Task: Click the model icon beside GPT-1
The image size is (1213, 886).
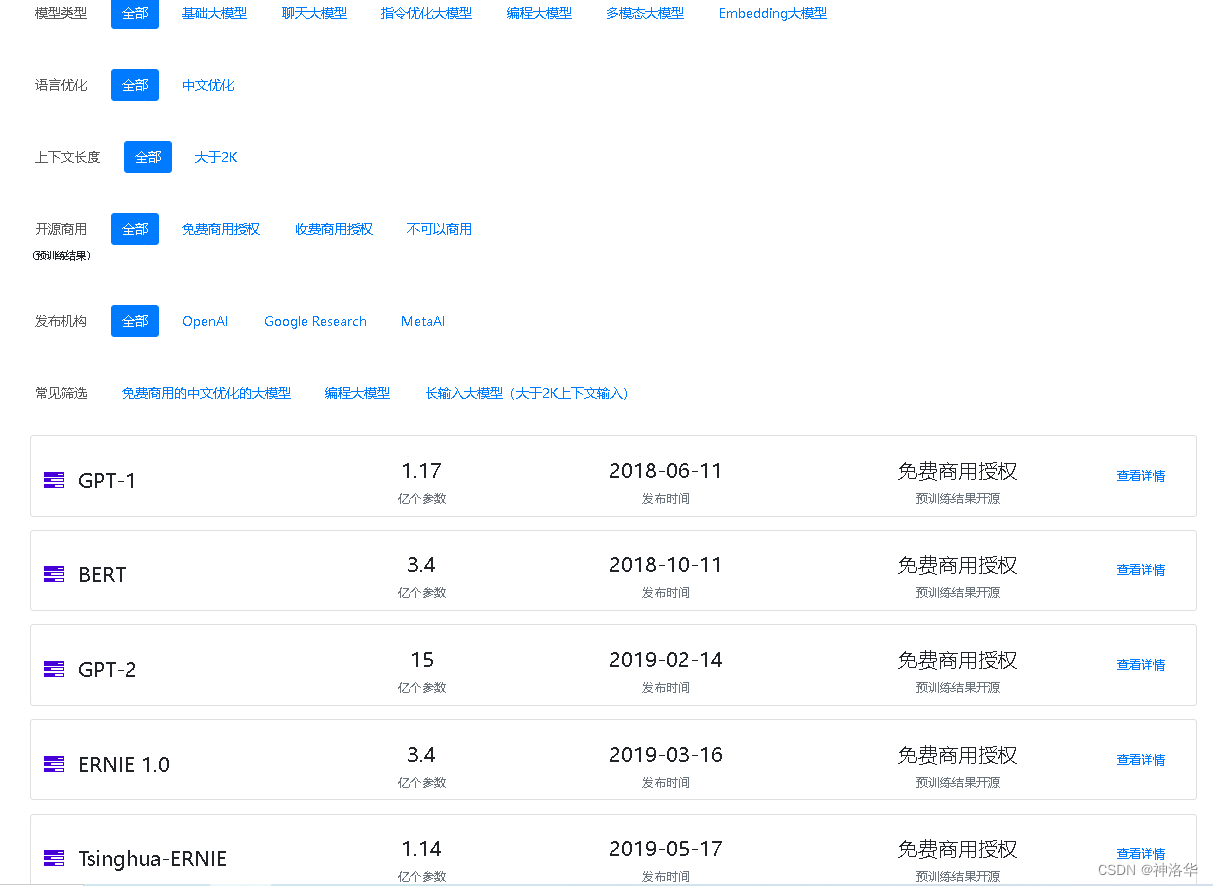Action: pos(54,480)
